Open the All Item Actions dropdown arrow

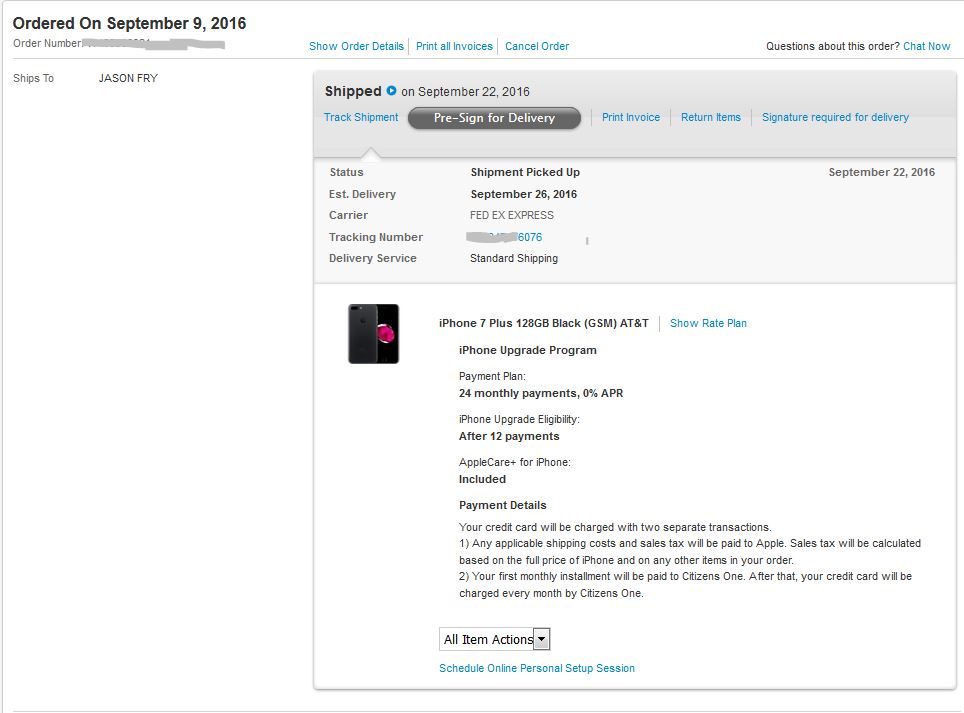(x=541, y=639)
